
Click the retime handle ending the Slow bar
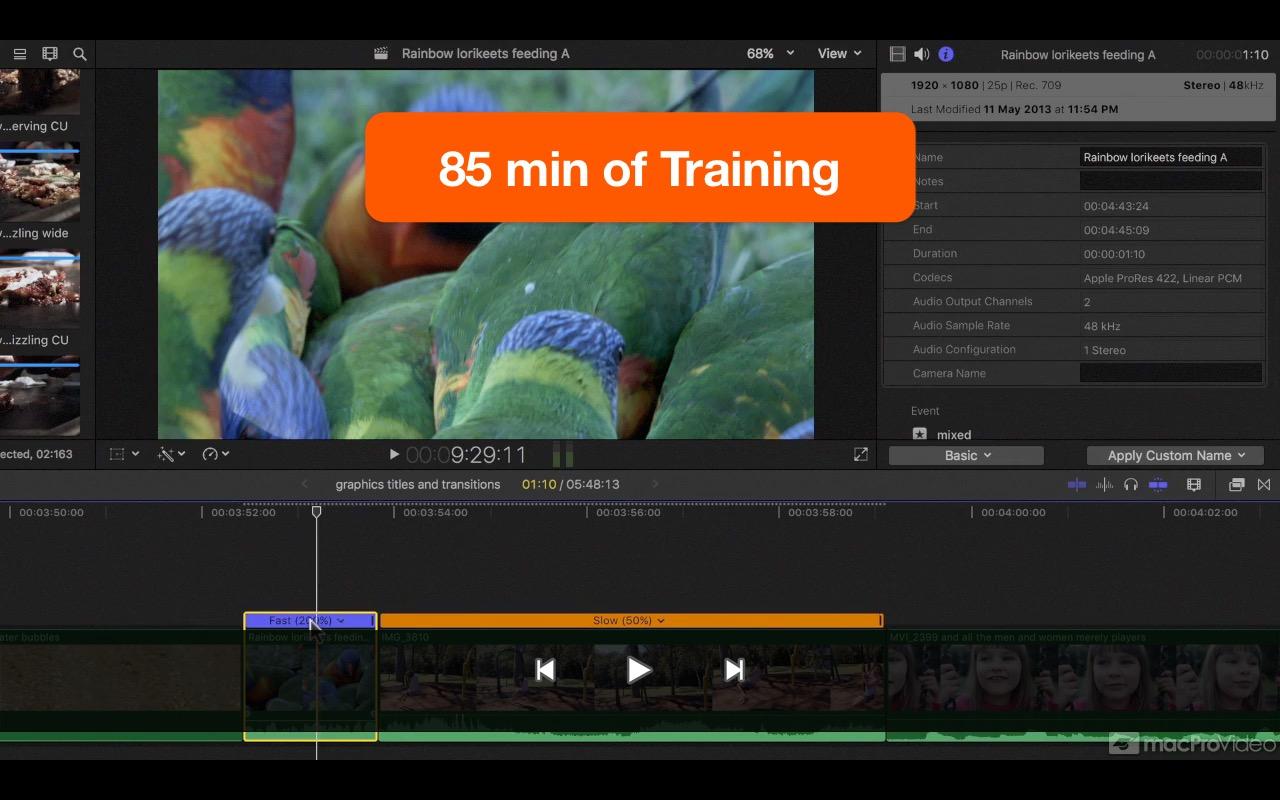[x=880, y=620]
